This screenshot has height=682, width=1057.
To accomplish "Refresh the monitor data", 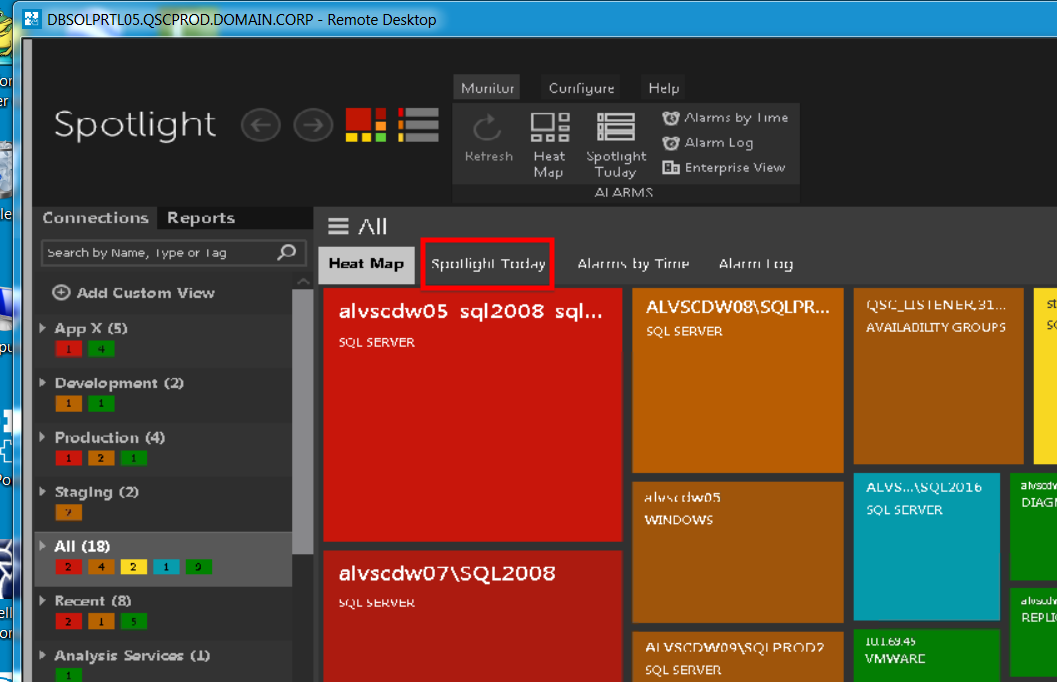I will point(488,138).
